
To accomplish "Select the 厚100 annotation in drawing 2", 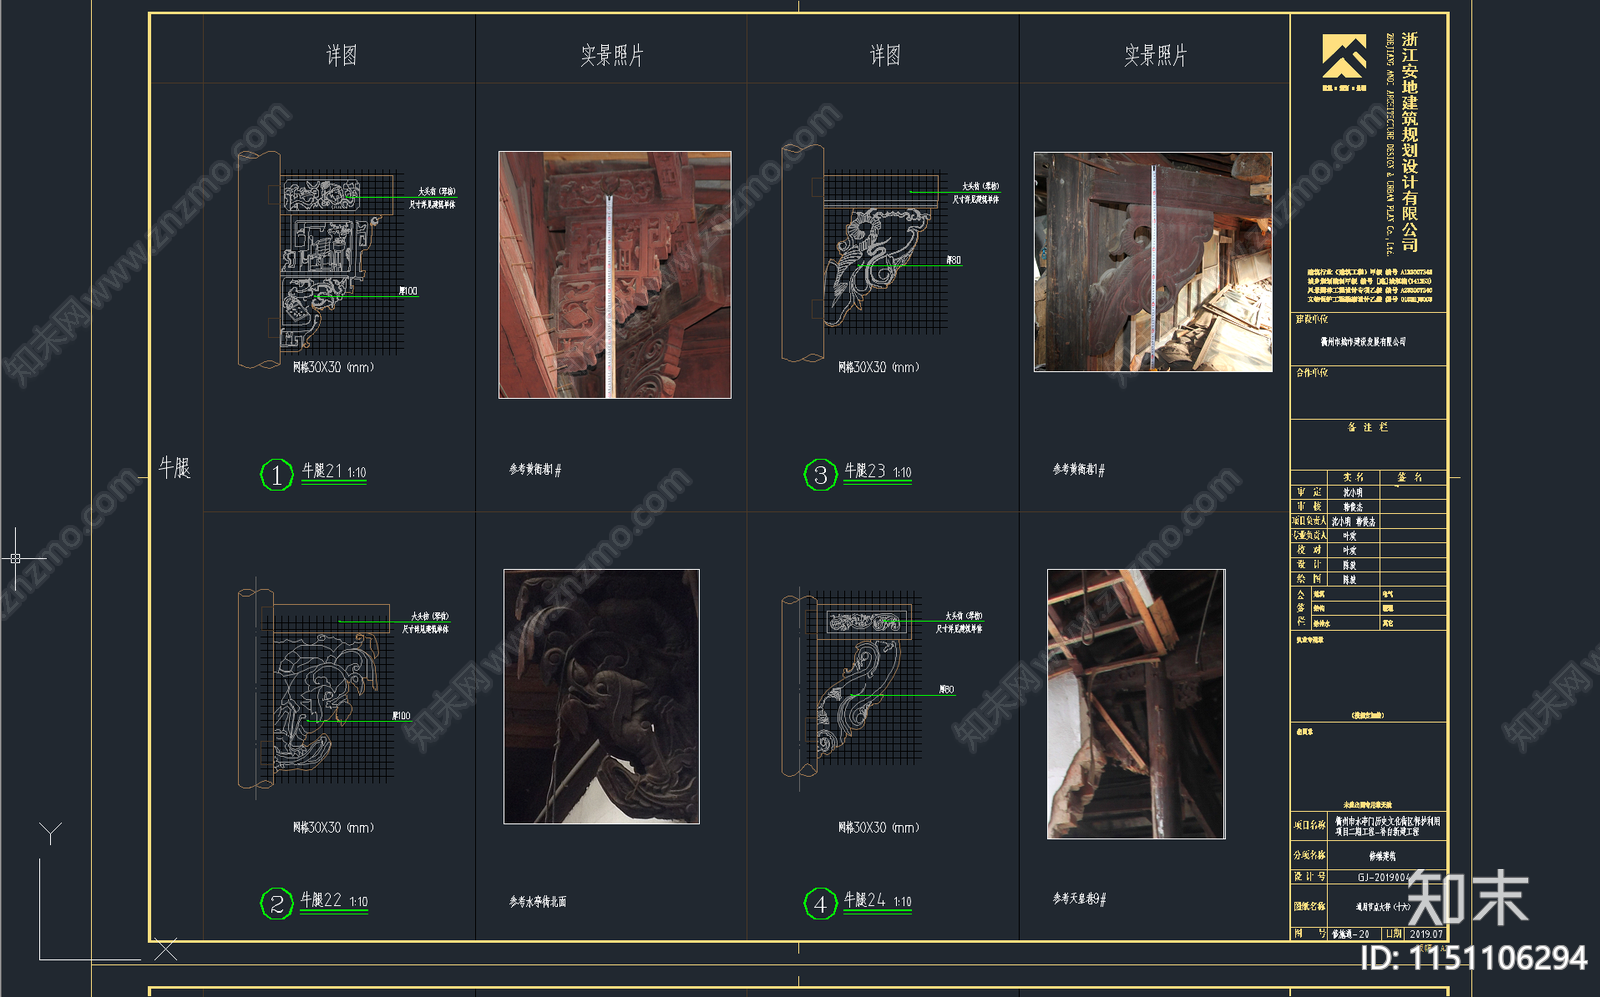I will 401,715.
